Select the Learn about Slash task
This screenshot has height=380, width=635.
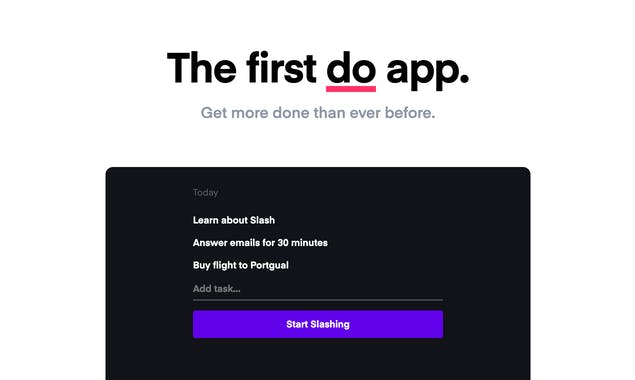click(x=234, y=220)
